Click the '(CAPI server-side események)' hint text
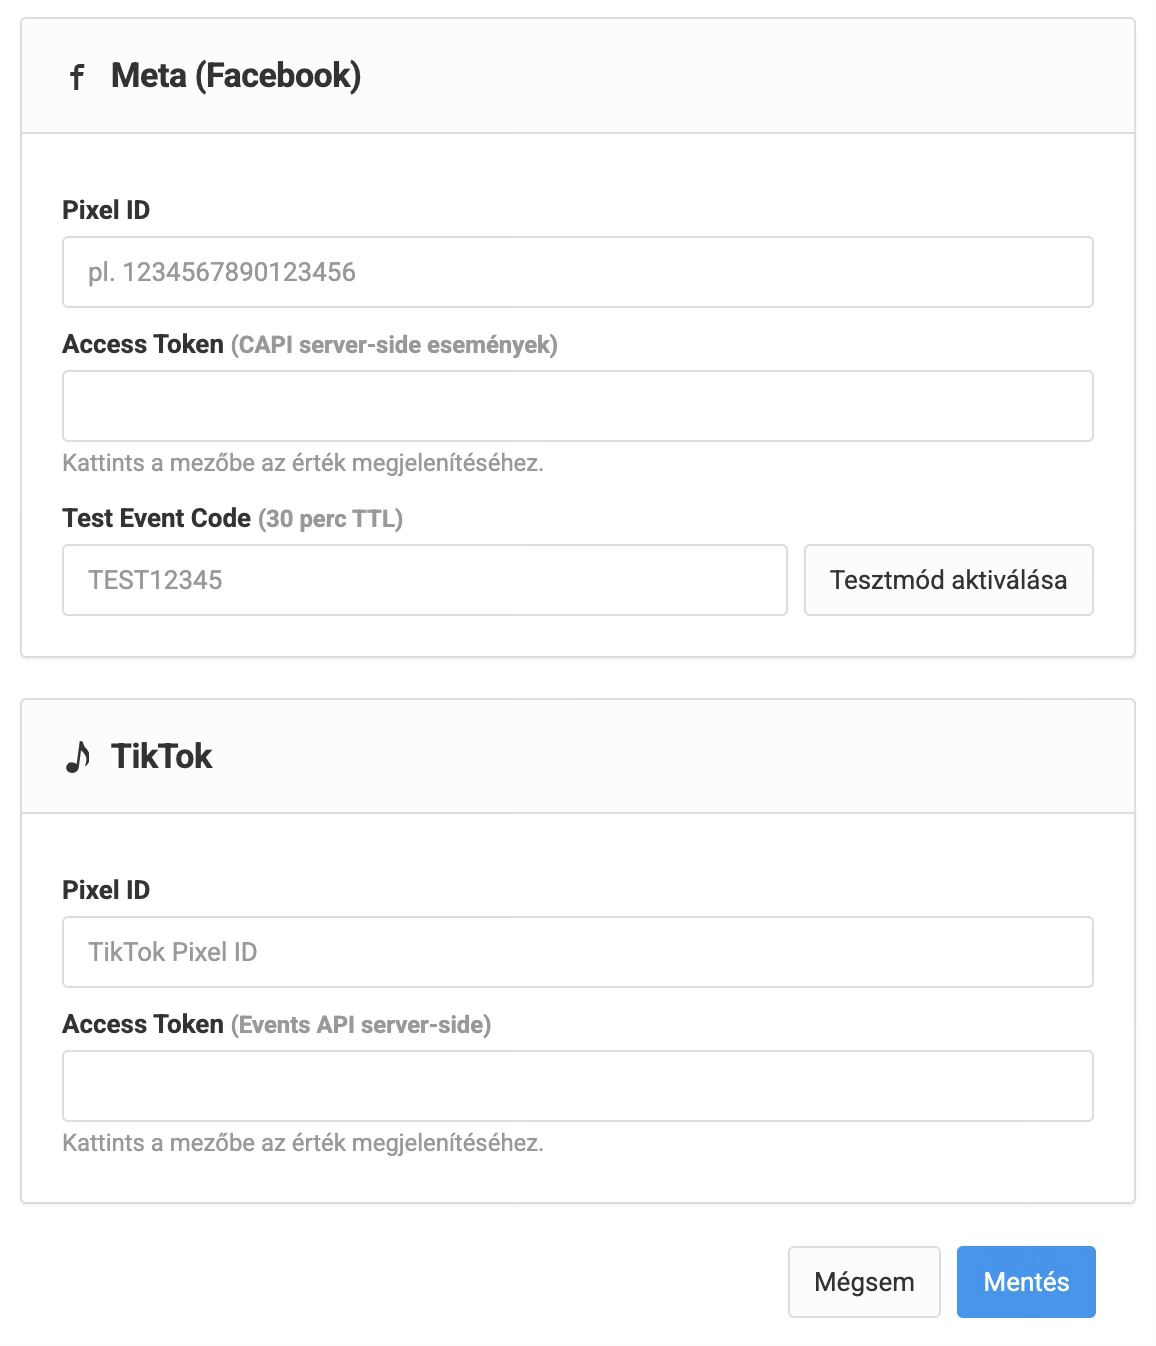The image size is (1156, 1346). [x=394, y=345]
